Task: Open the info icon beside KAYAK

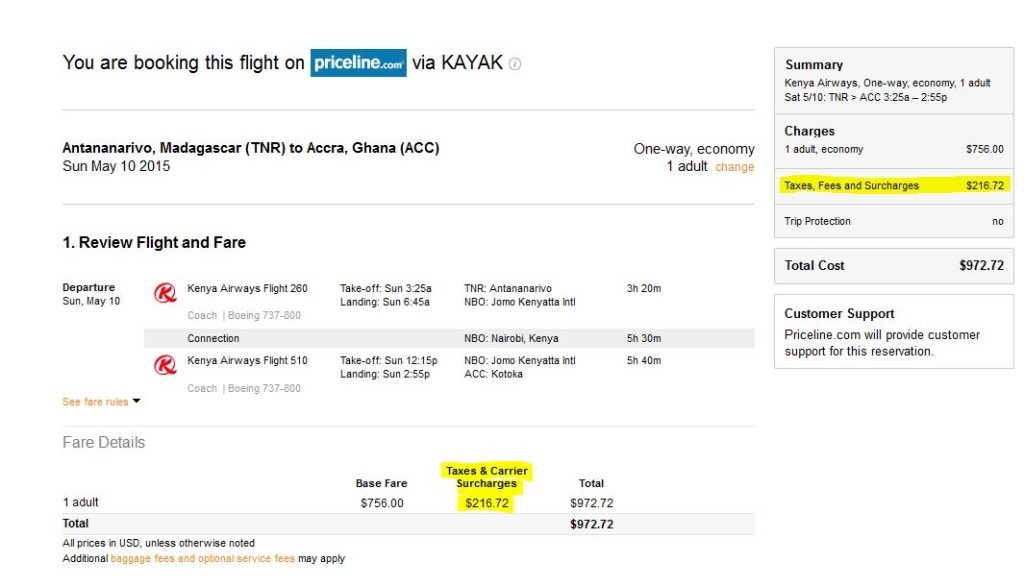Action: [515, 64]
